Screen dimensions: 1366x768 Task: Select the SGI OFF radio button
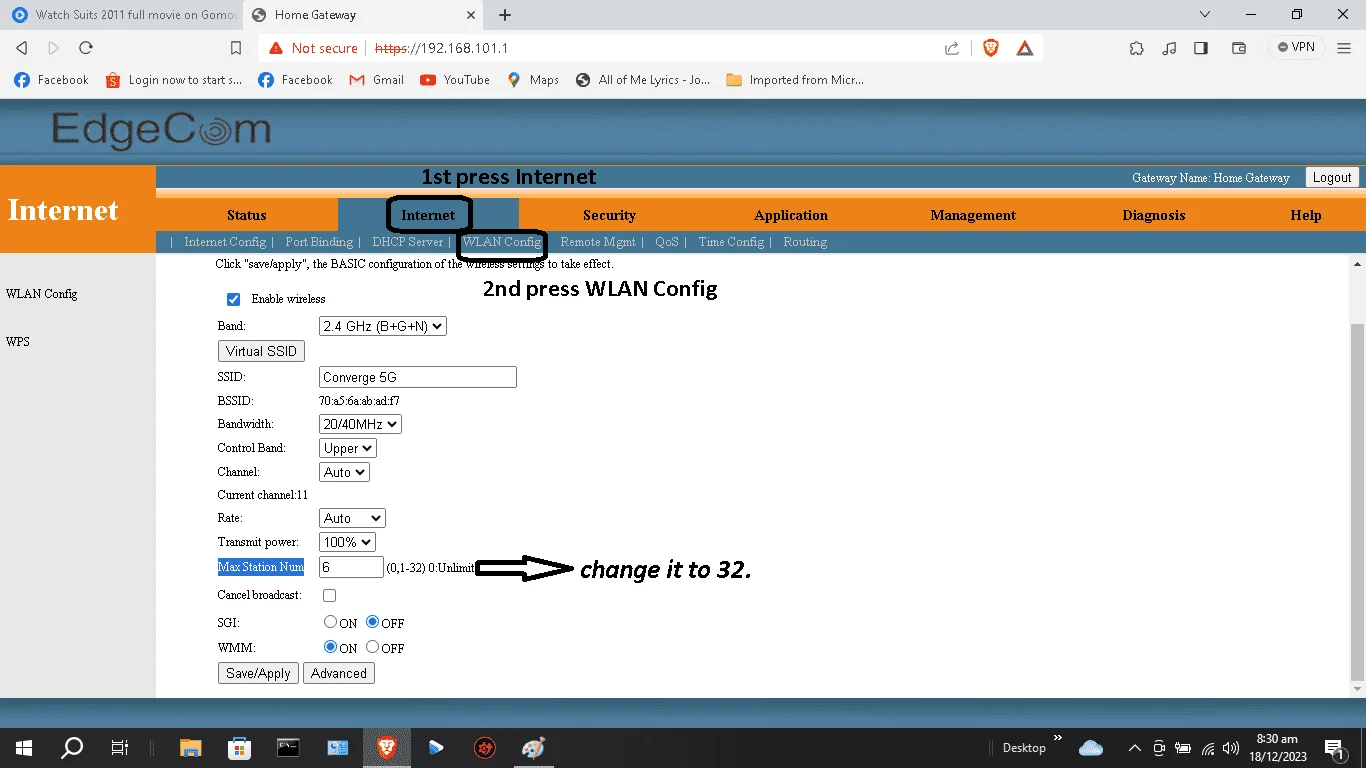pos(373,622)
